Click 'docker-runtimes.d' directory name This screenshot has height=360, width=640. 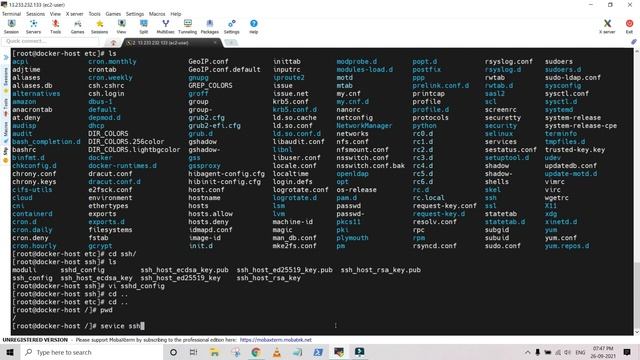click(x=122, y=166)
